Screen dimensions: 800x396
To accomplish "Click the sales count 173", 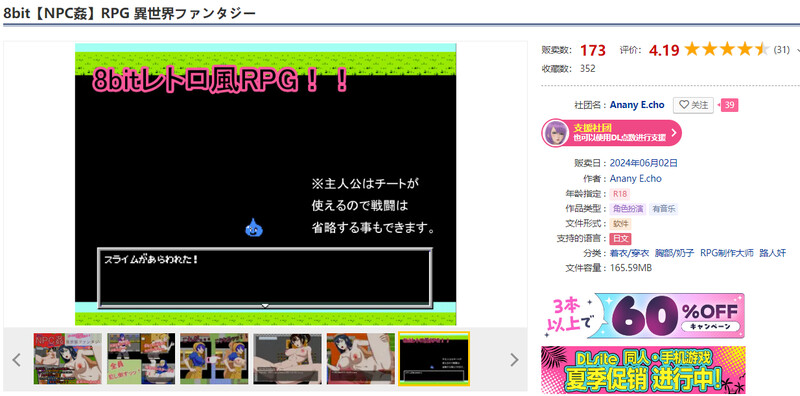I will 592,50.
